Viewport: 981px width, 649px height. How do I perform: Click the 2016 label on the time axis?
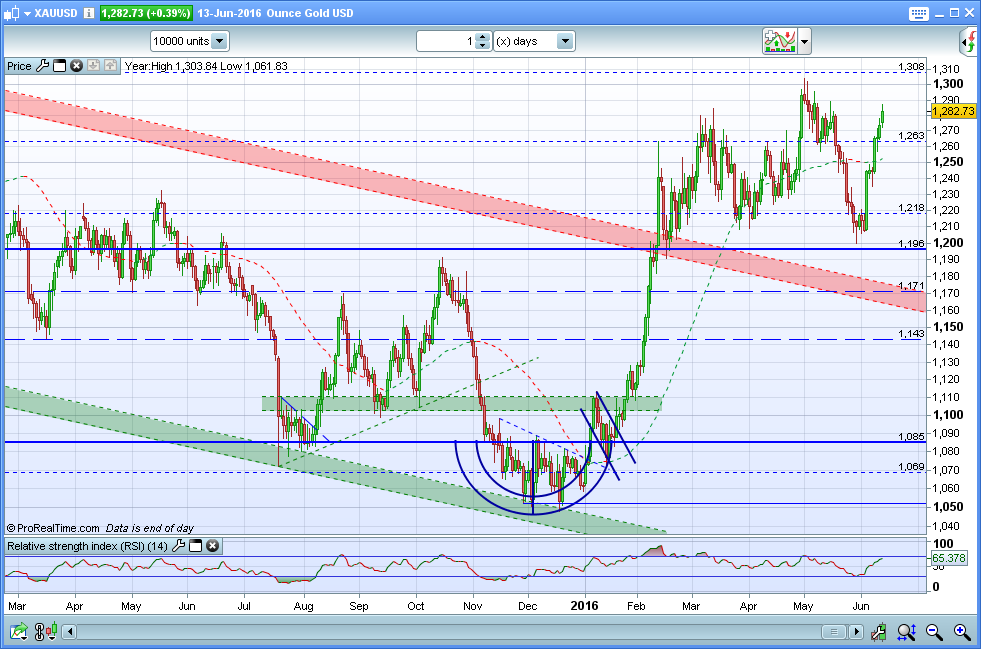584,606
